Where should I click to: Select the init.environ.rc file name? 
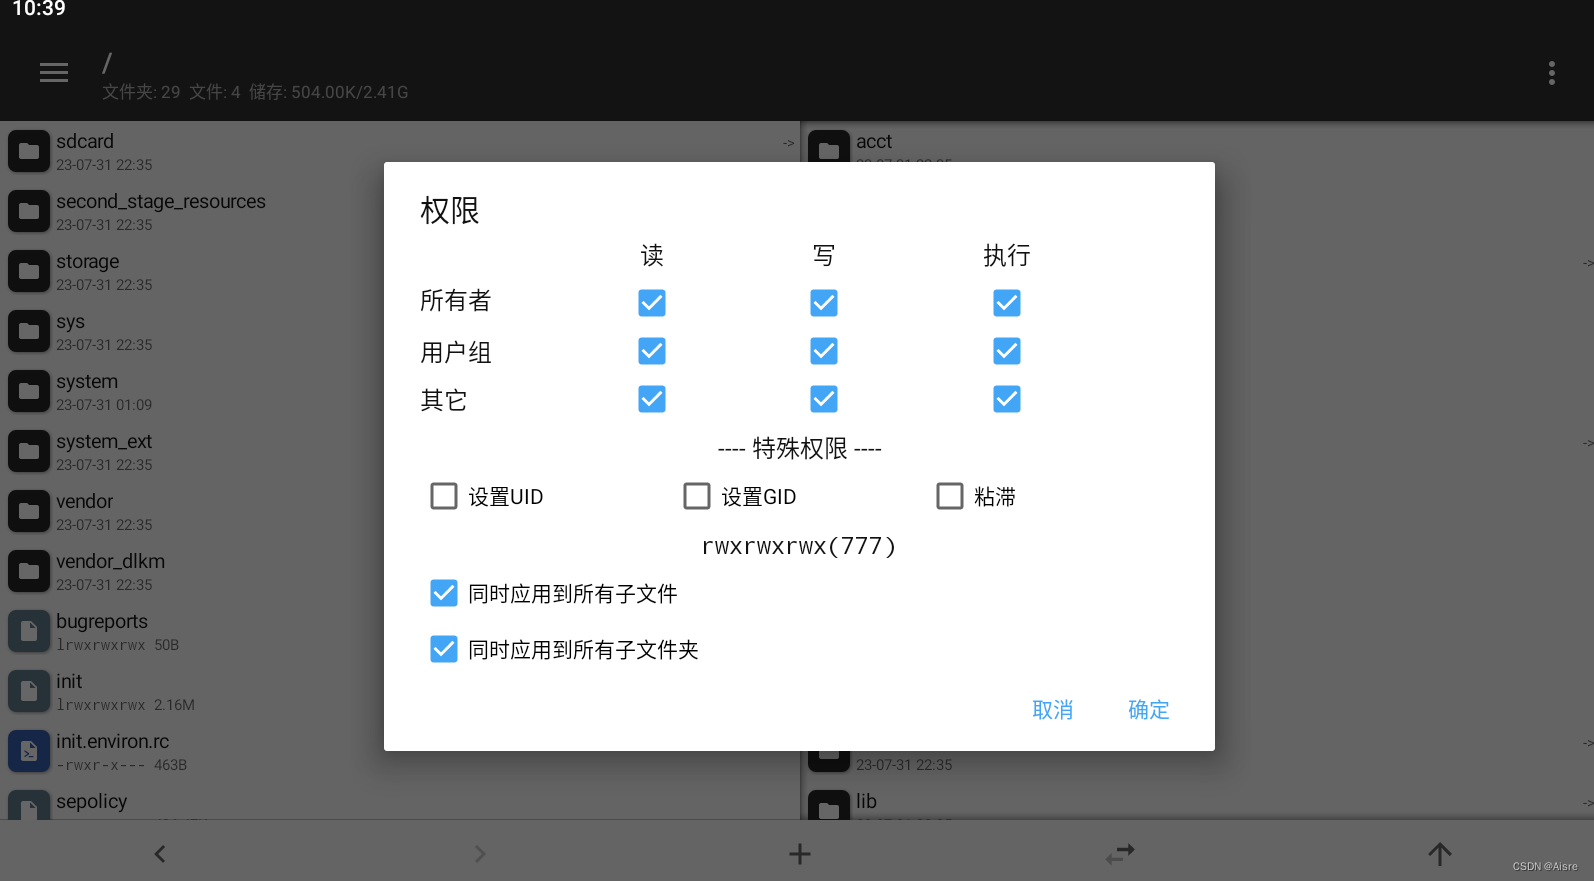click(x=113, y=741)
